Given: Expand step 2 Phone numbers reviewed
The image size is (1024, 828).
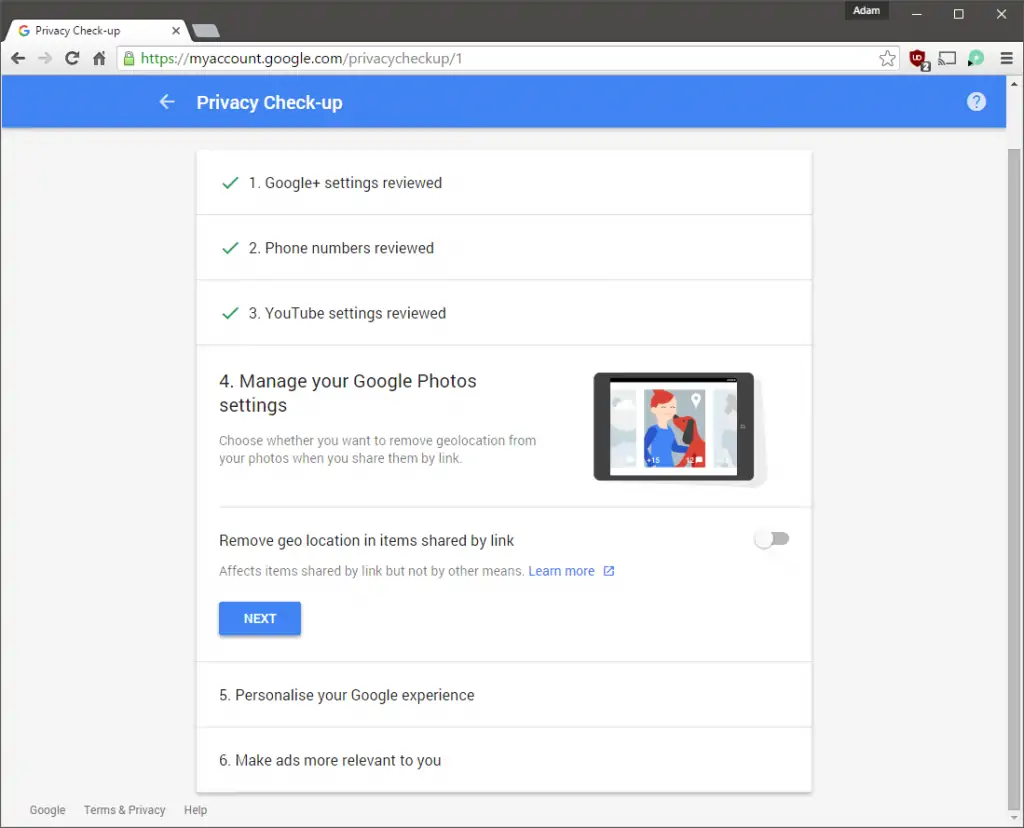Looking at the screenshot, I should [504, 247].
